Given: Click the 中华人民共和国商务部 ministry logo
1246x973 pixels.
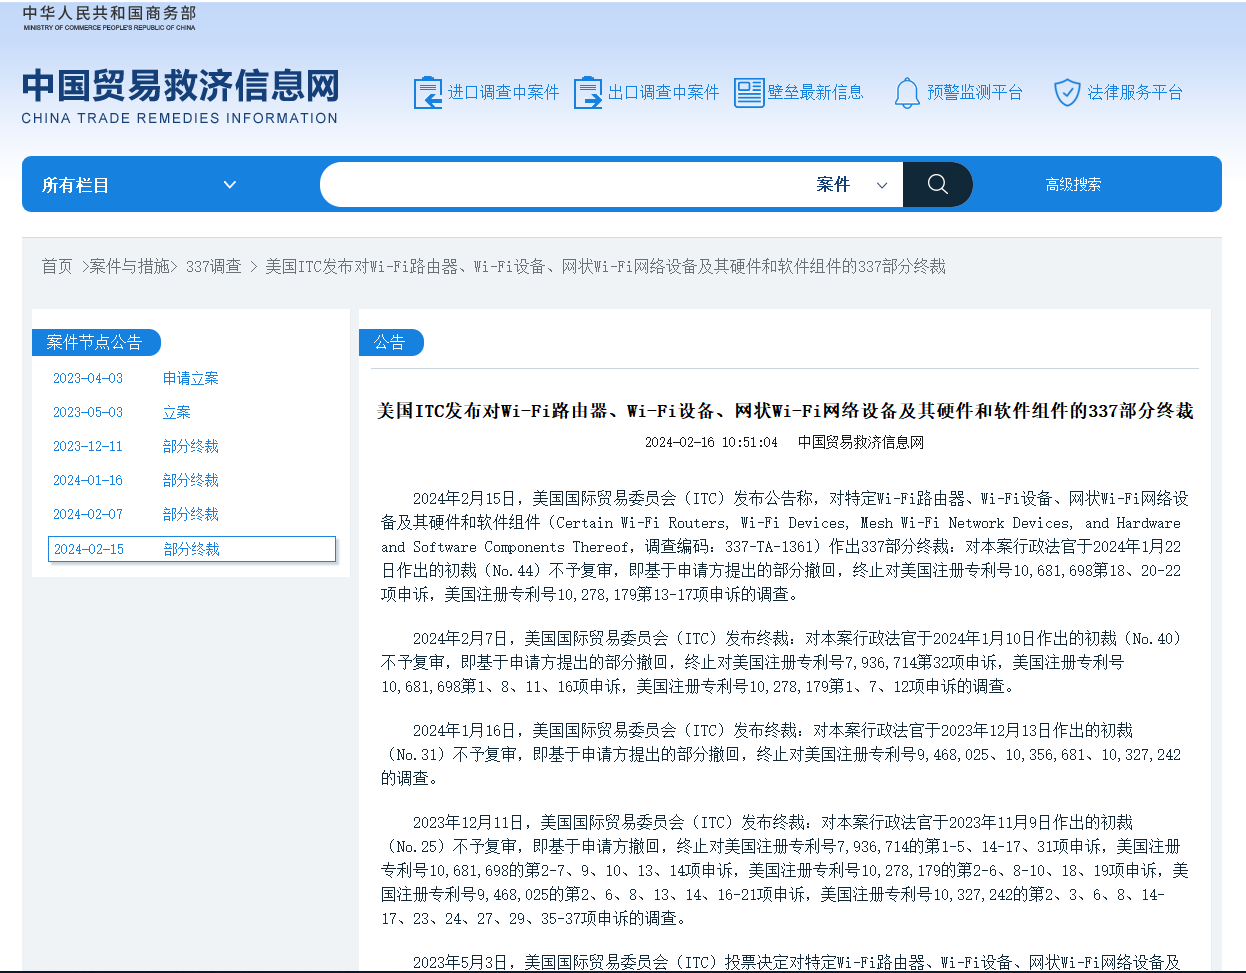Looking at the screenshot, I should [x=109, y=18].
